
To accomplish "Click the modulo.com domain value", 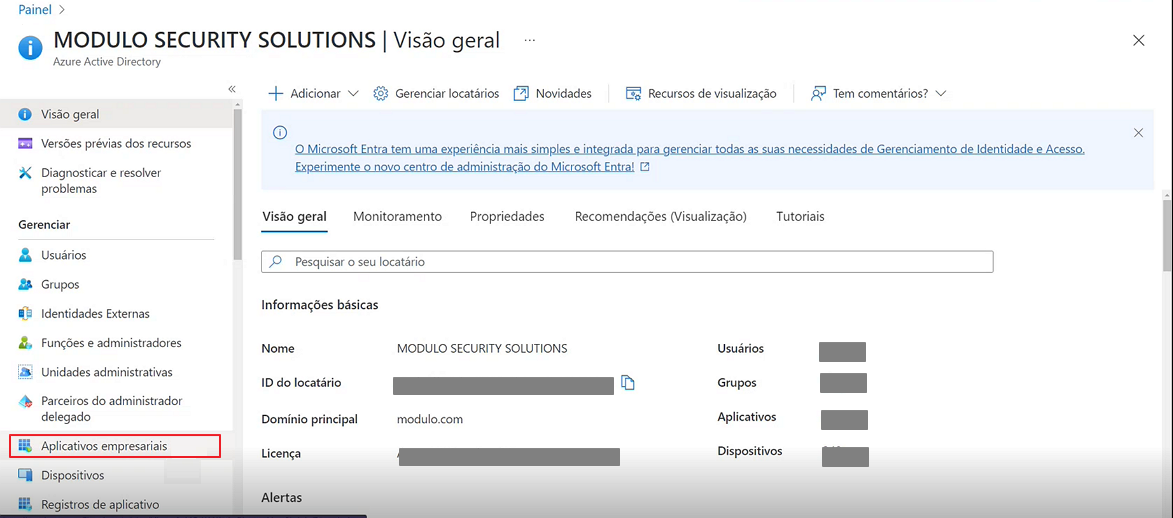I will (x=430, y=419).
